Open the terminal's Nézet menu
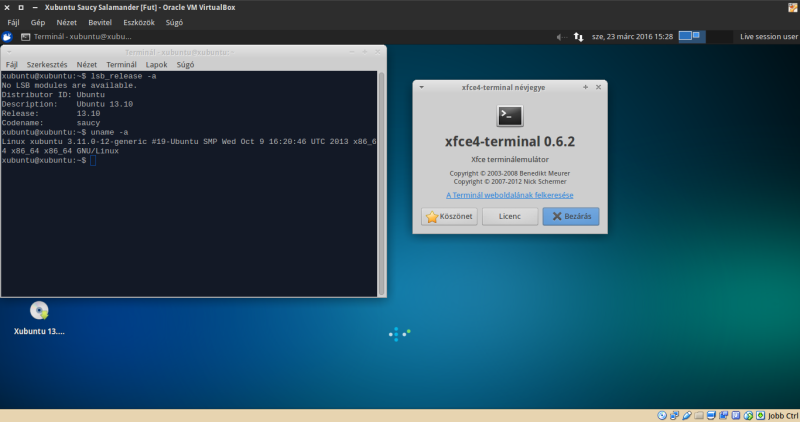This screenshot has height=422, width=800. click(x=87, y=65)
